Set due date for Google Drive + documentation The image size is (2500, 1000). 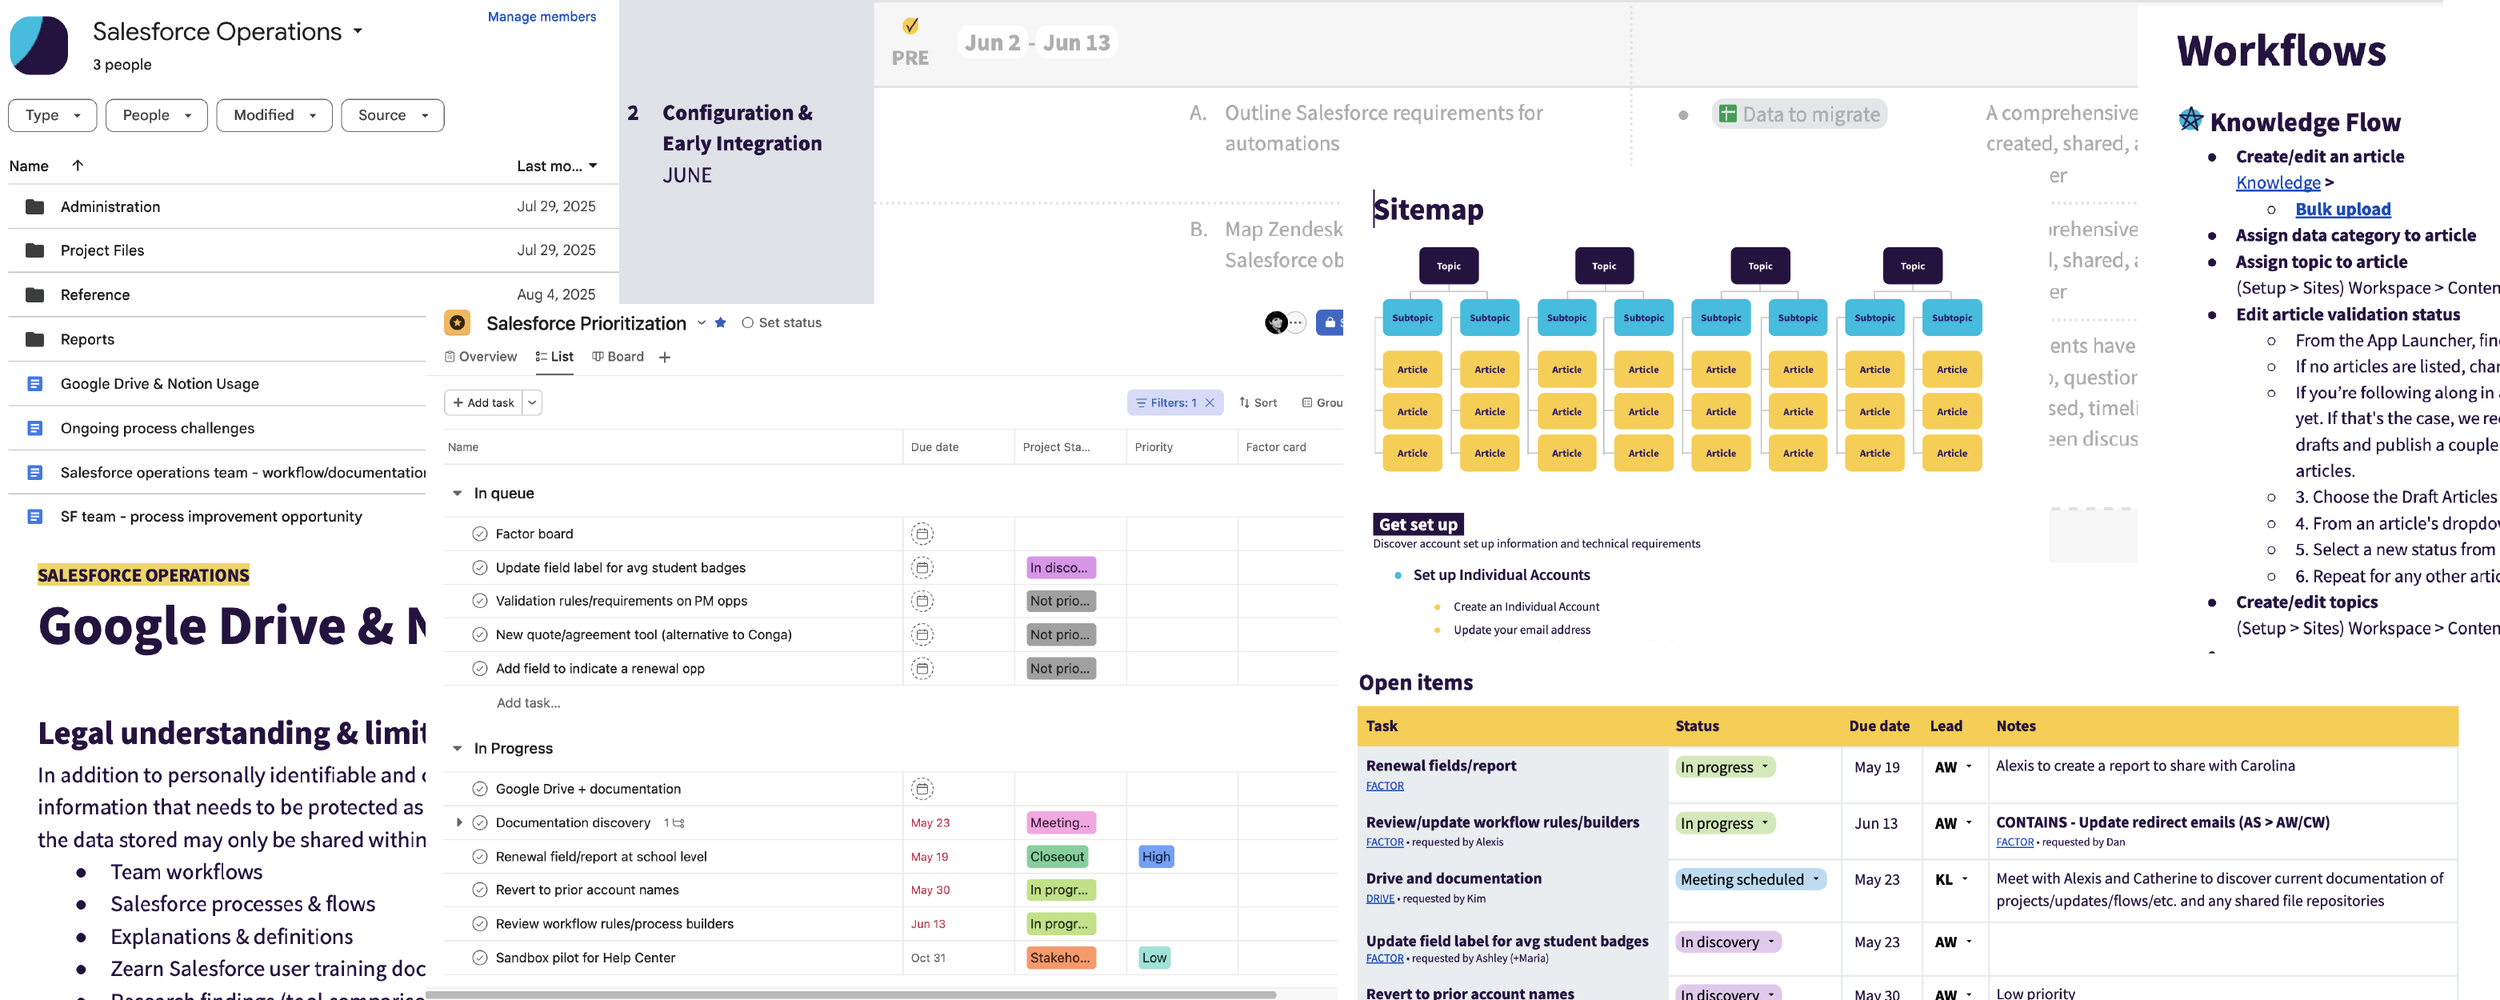point(922,789)
